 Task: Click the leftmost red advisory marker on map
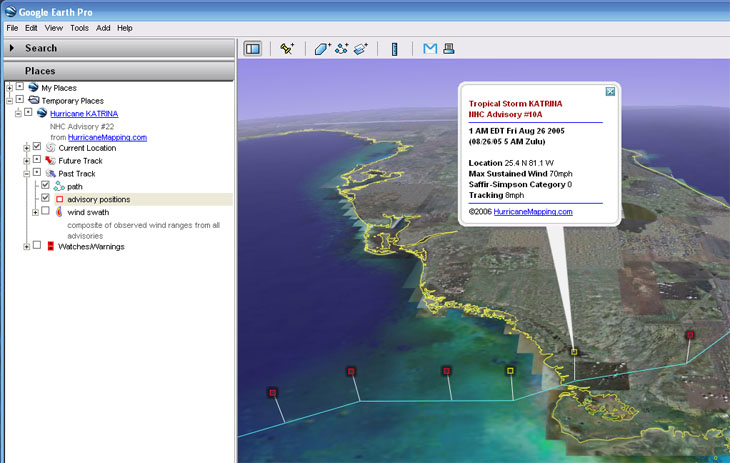[x=273, y=393]
